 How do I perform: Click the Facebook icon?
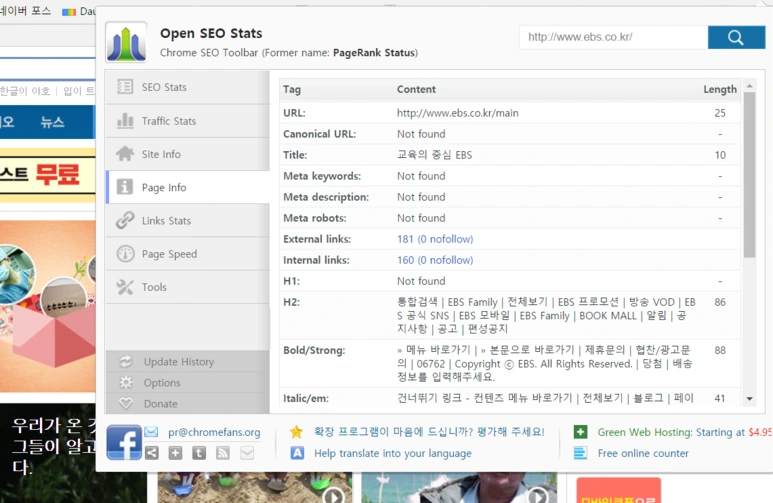pyautogui.click(x=124, y=442)
